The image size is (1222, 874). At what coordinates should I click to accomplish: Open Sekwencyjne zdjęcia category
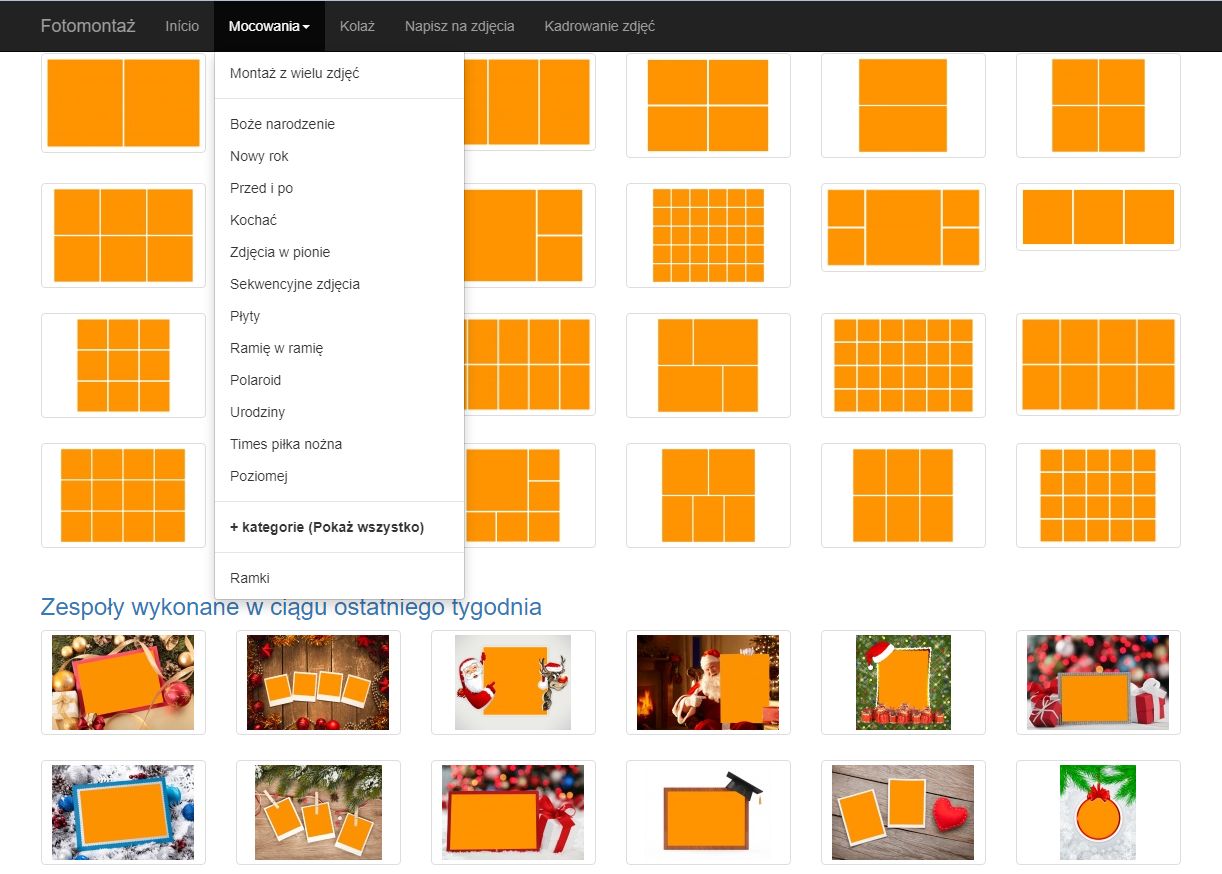(339, 284)
